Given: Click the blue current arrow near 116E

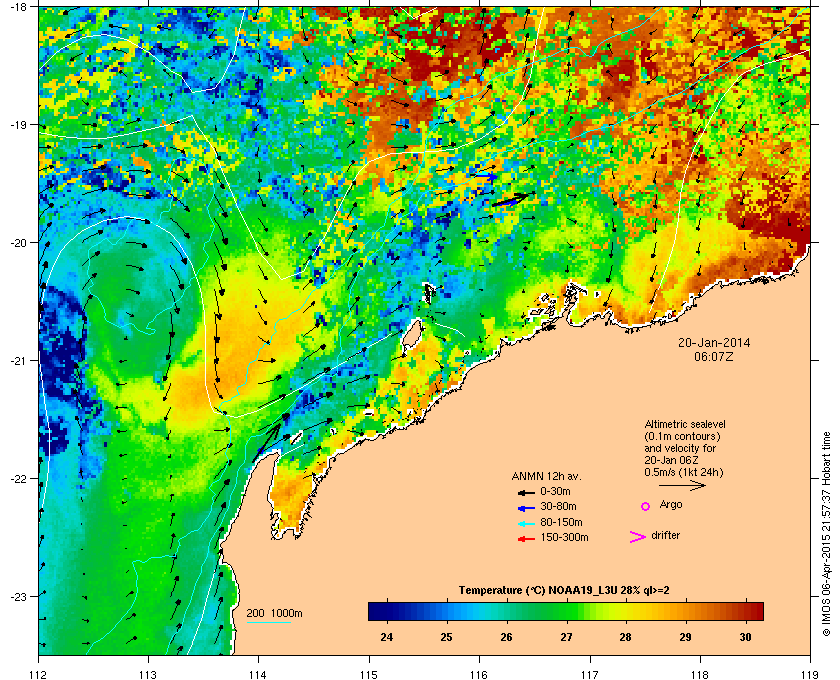Looking at the screenshot, I should [x=486, y=176].
